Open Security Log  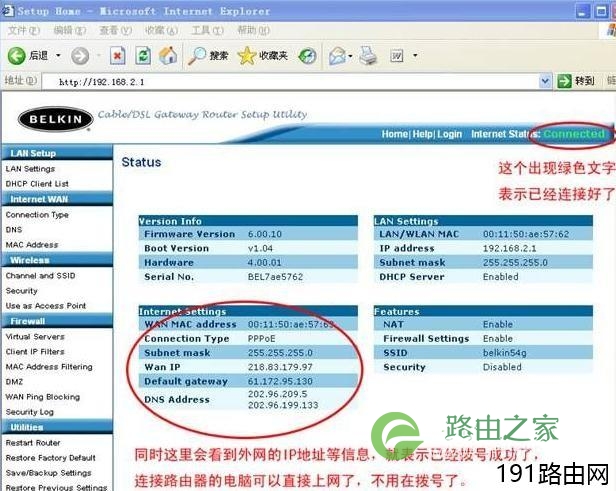pyautogui.click(x=29, y=412)
